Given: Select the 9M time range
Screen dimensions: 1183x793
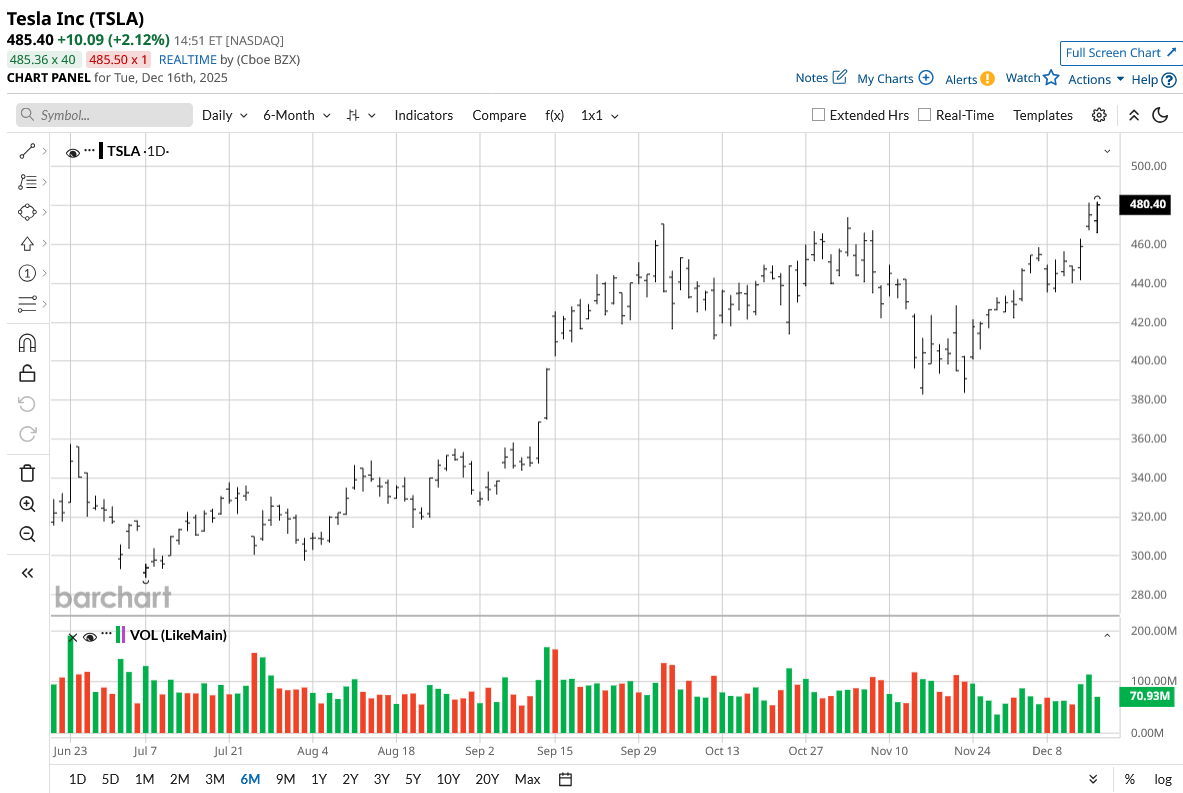Looking at the screenshot, I should (285, 779).
